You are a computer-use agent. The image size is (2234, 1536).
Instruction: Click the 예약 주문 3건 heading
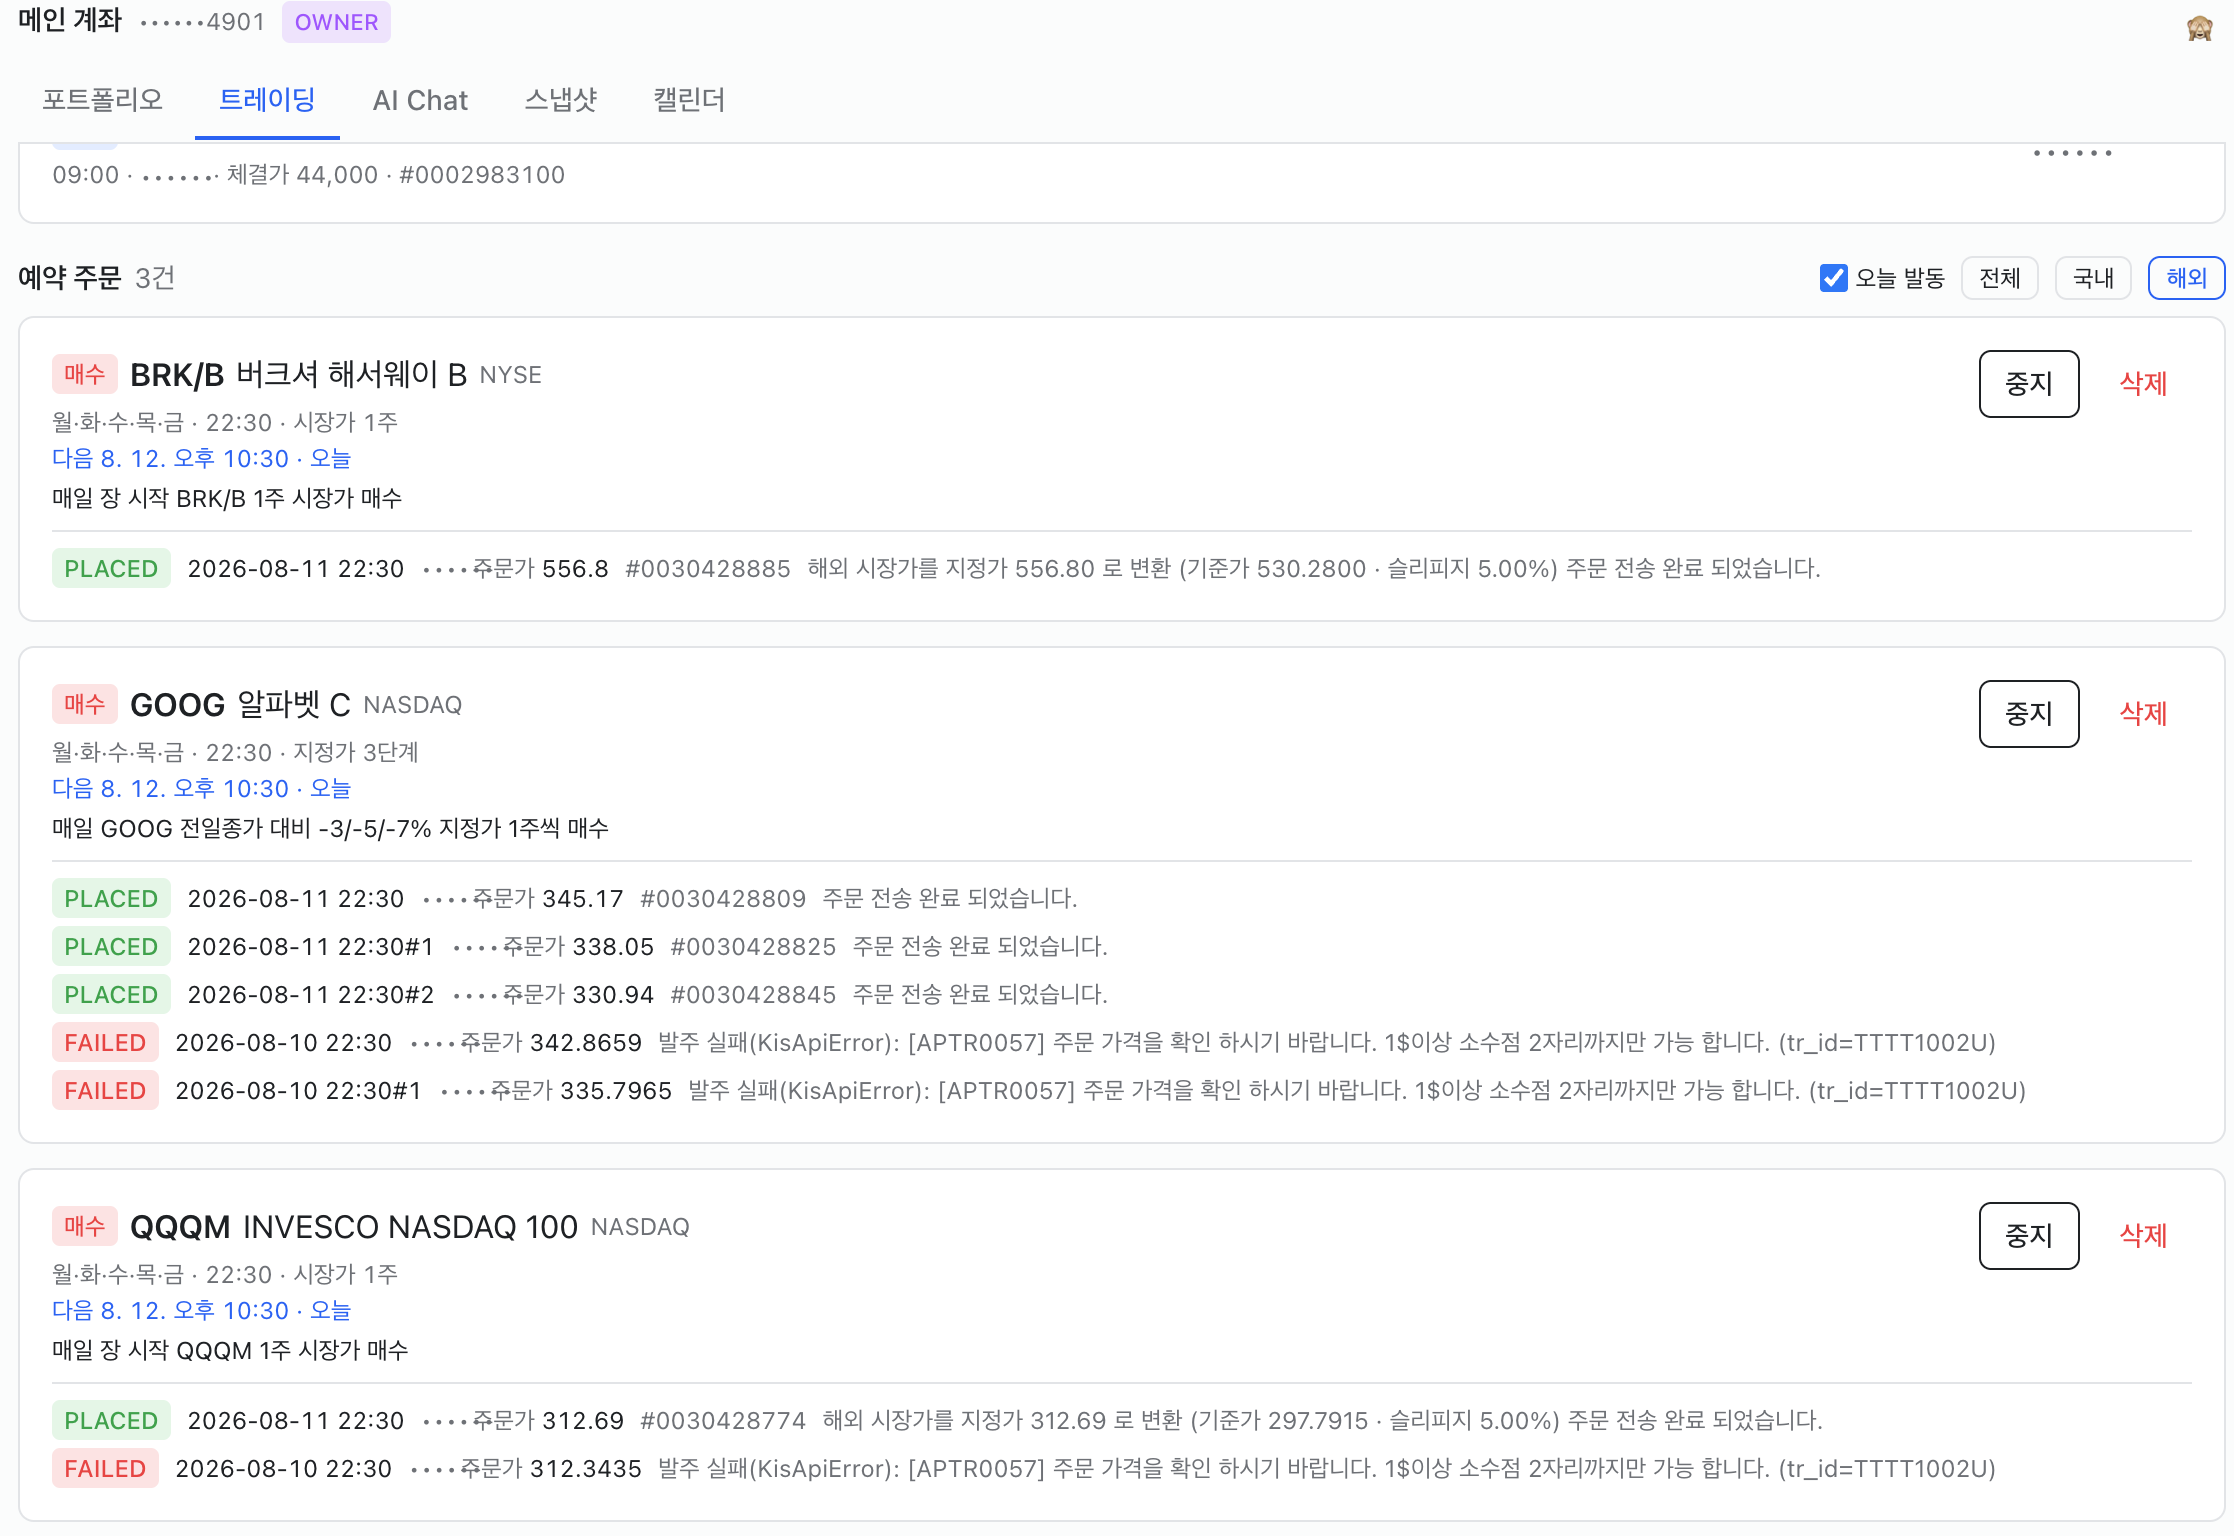[x=97, y=278]
